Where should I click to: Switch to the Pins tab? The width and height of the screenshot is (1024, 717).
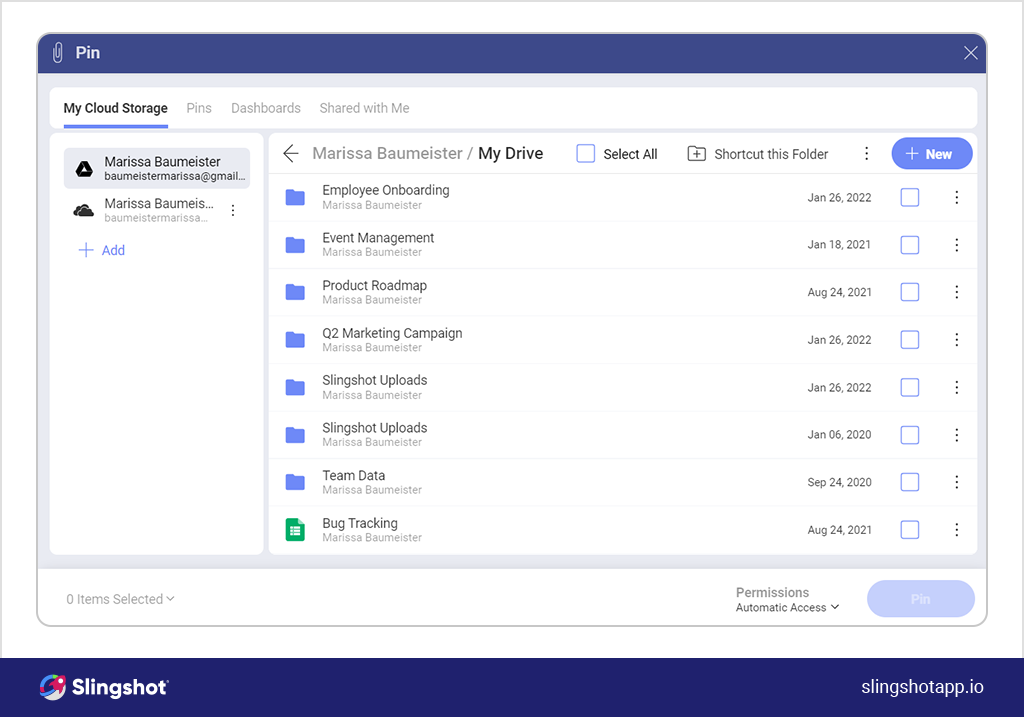198,108
